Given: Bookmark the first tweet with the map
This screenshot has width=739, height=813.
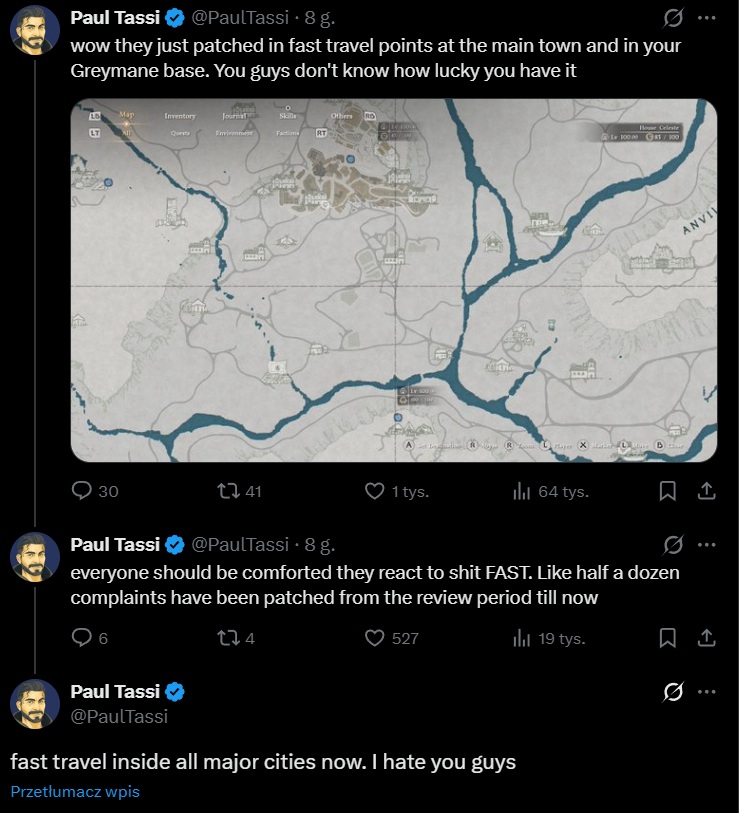Looking at the screenshot, I should (668, 491).
